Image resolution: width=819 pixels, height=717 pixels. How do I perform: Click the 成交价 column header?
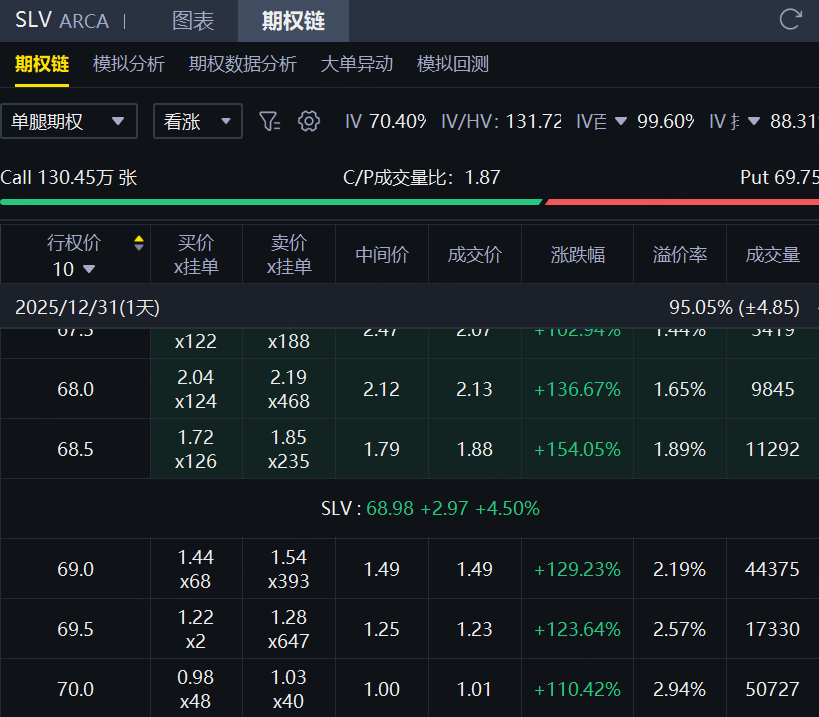pos(475,255)
